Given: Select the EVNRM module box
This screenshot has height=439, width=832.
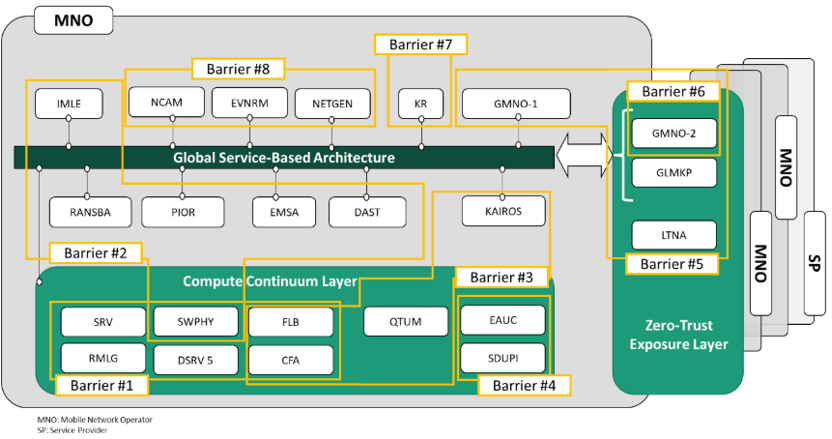Looking at the screenshot, I should coord(249,103).
